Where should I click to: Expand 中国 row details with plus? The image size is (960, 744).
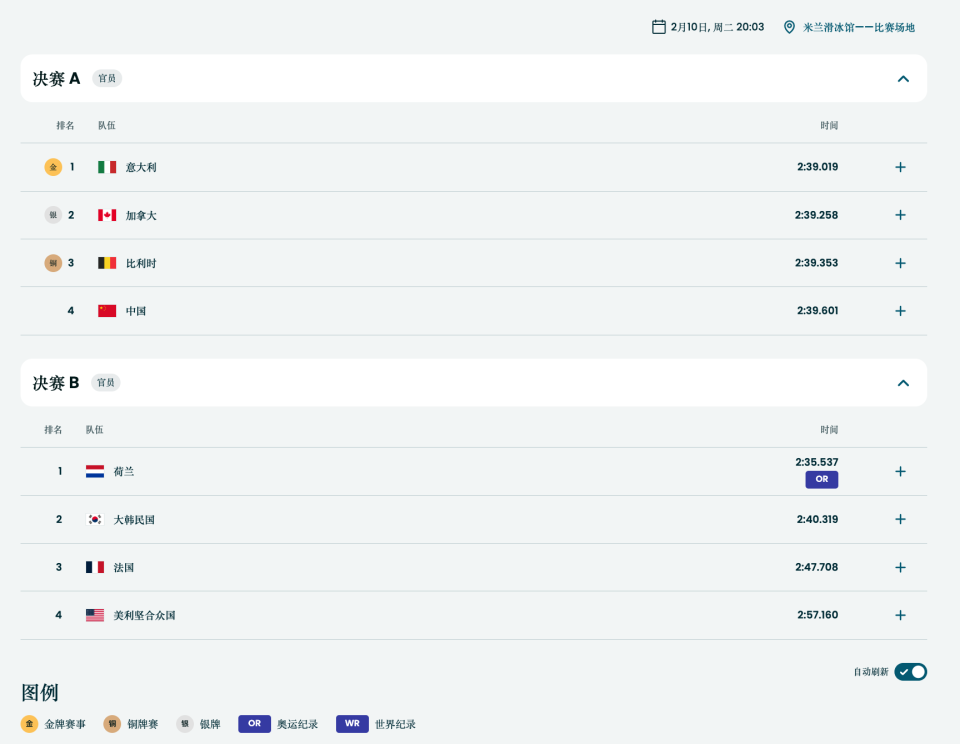pyautogui.click(x=900, y=311)
